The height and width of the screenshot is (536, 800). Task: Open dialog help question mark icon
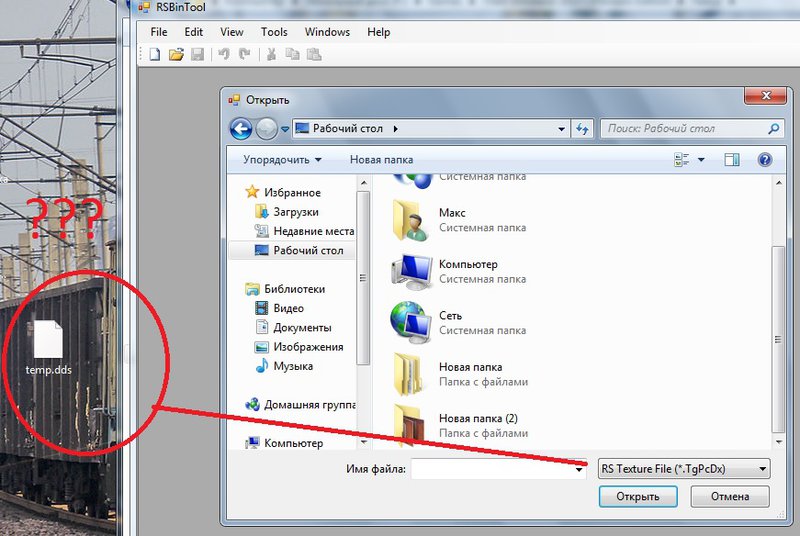pos(764,160)
